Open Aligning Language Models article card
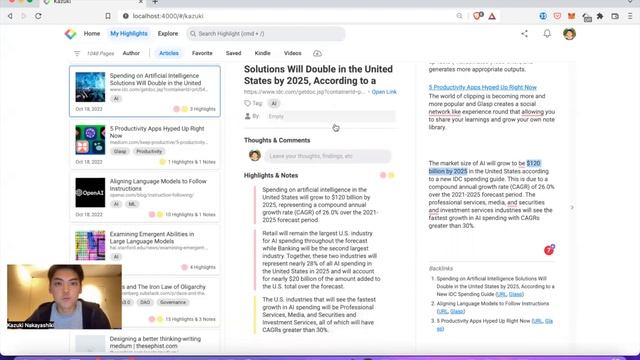The height and width of the screenshot is (360, 640). coord(145,197)
